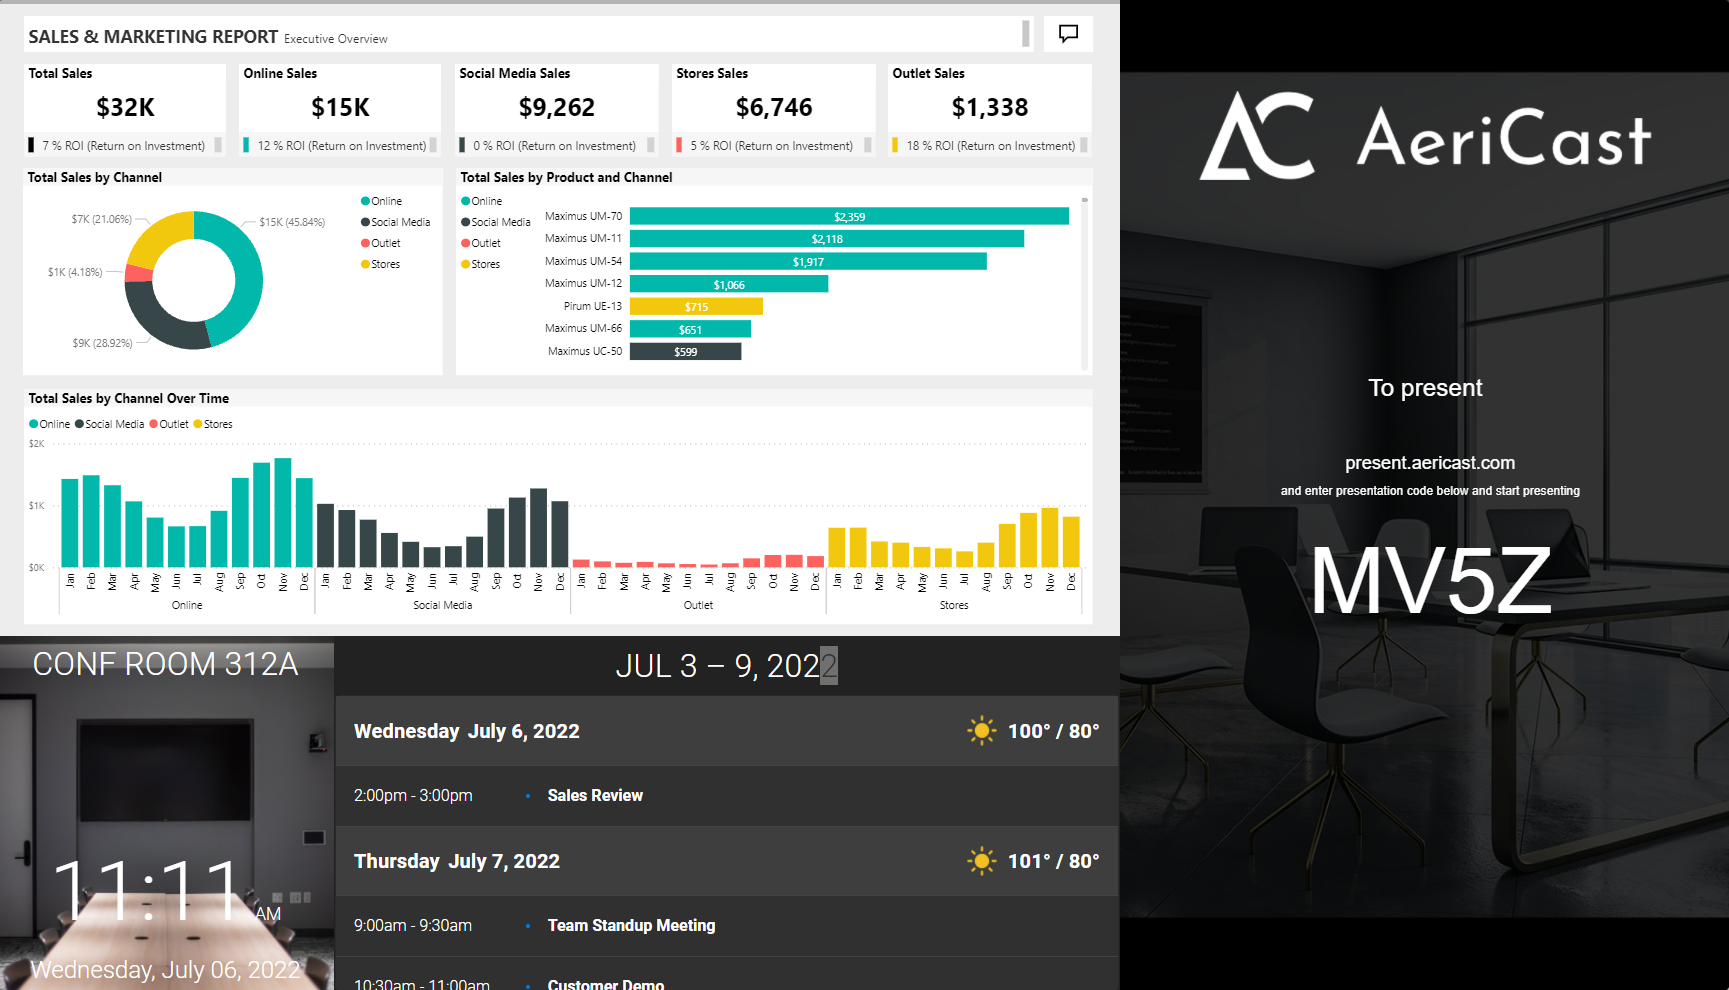
Task: Click the $15K (45.84%) donut label
Action: pos(292,222)
